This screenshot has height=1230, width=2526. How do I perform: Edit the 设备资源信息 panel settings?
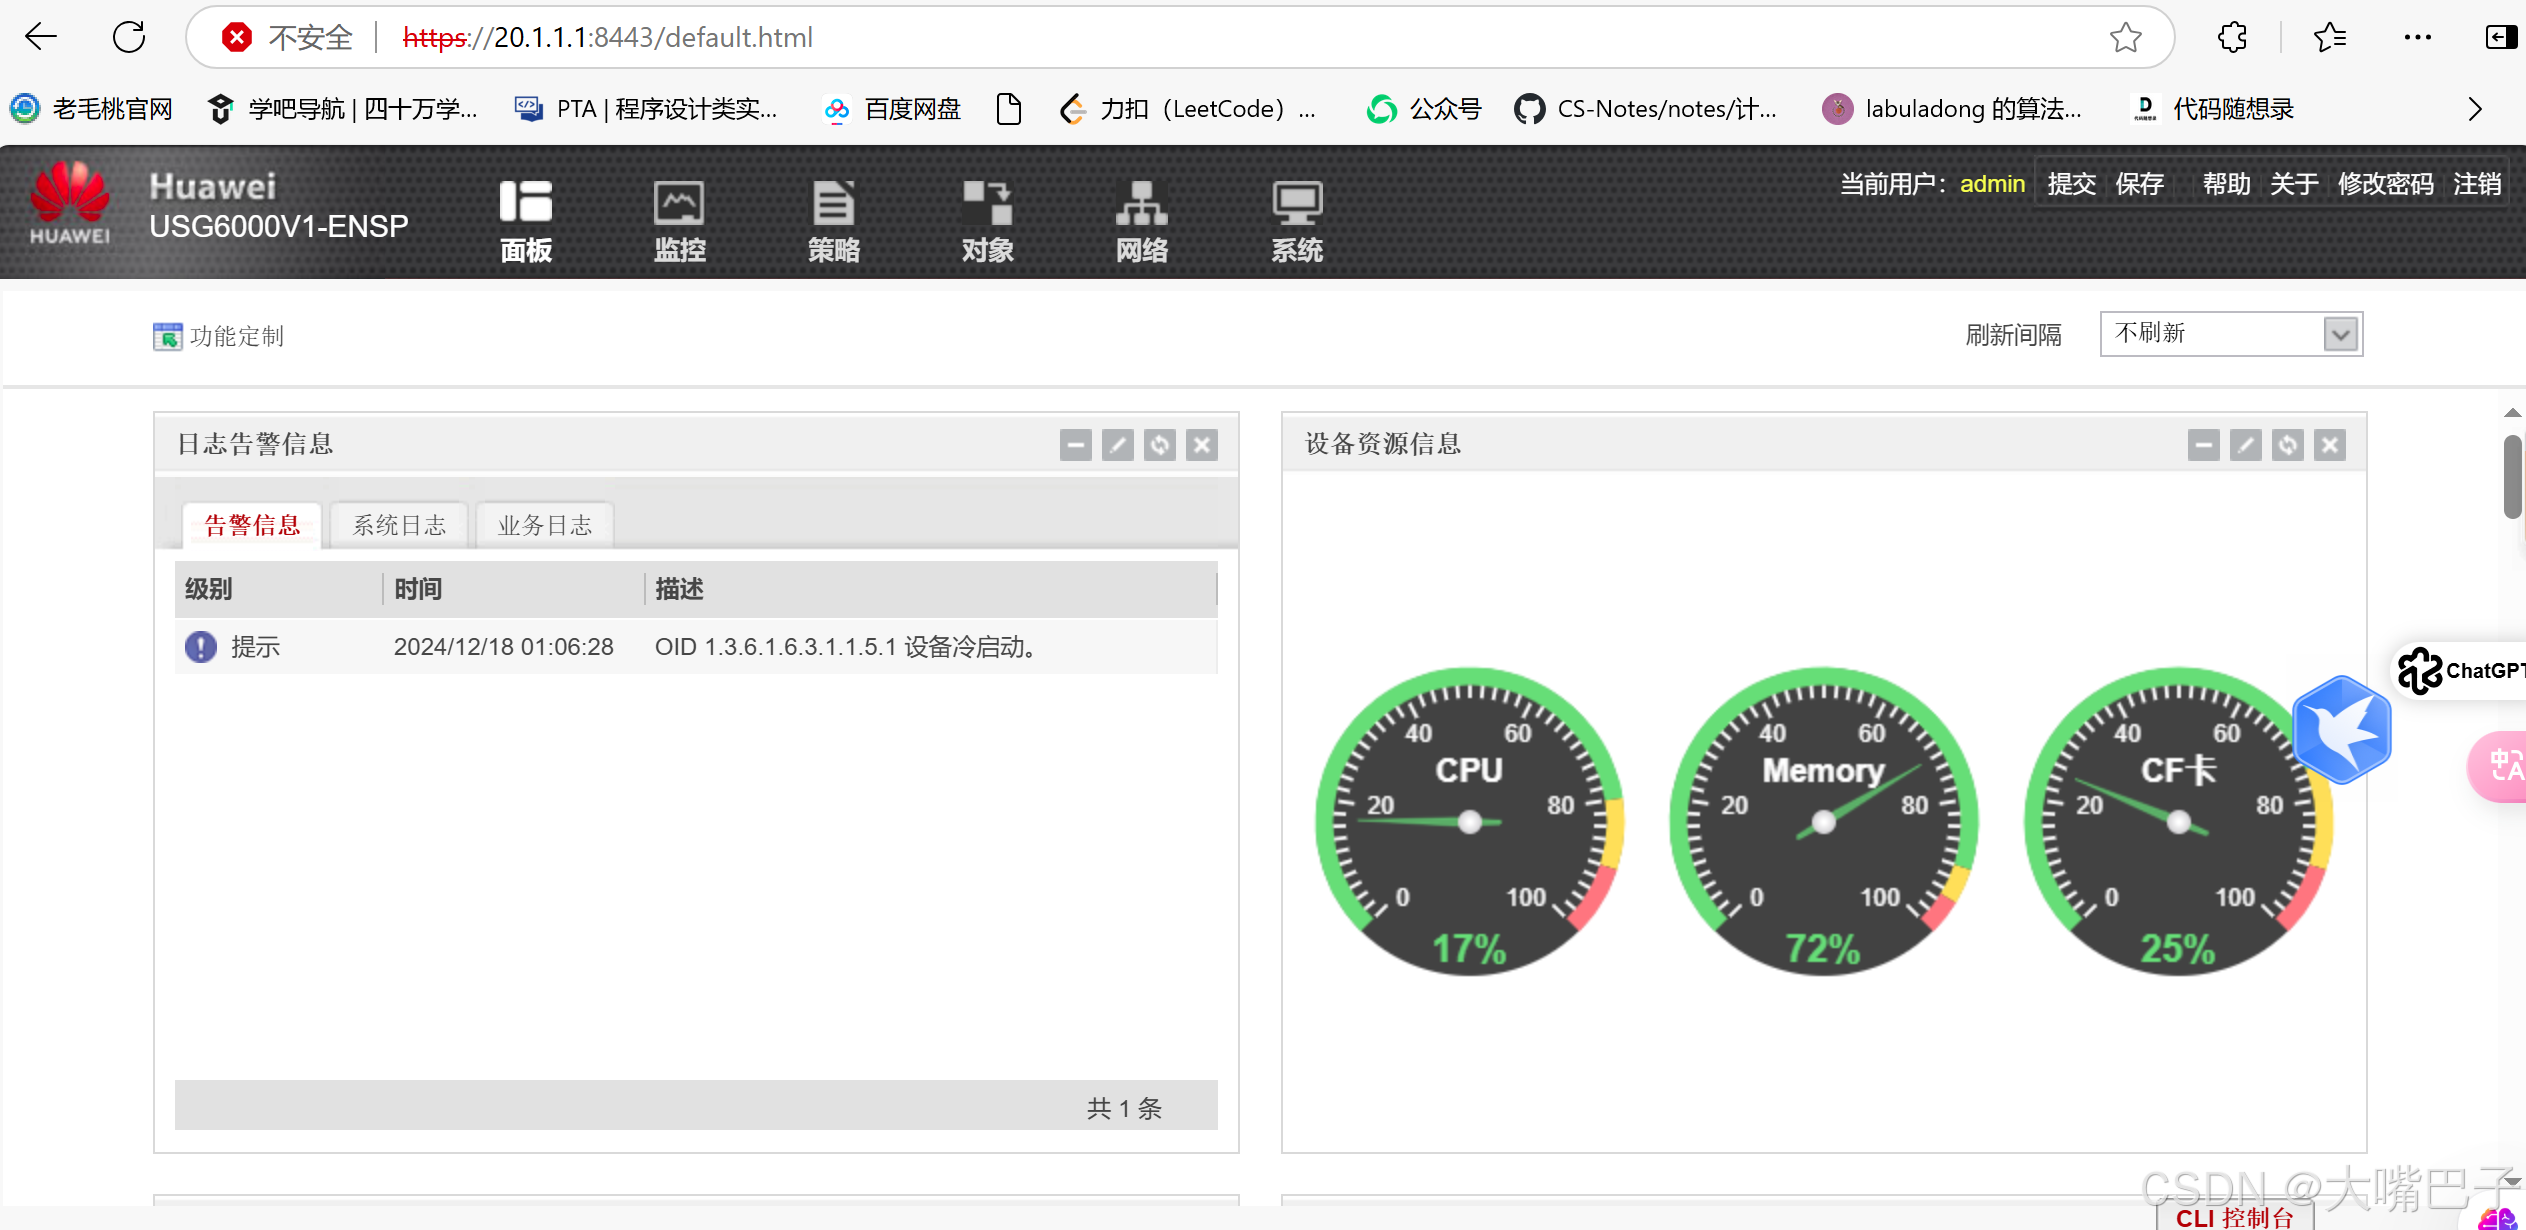[2246, 444]
